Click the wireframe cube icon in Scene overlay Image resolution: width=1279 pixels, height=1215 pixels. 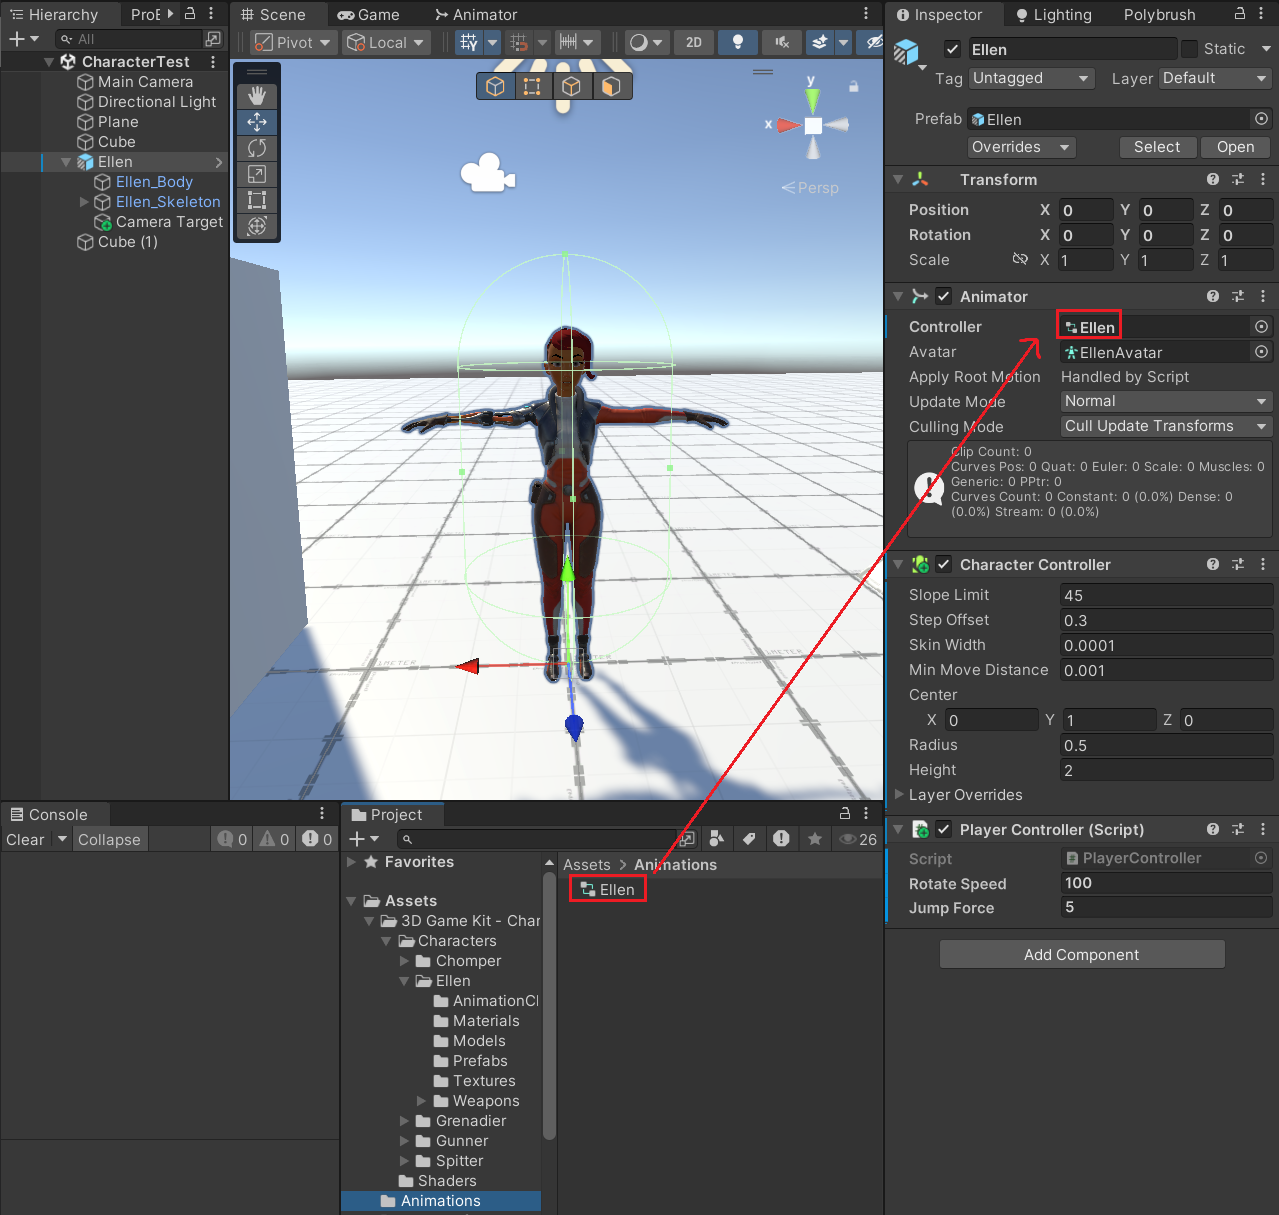point(495,87)
